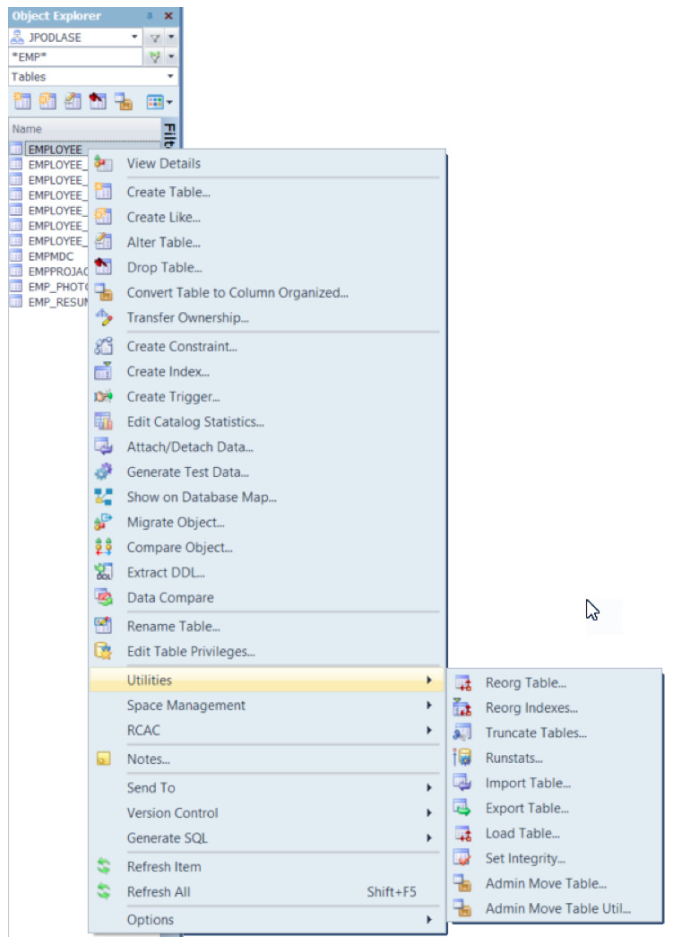Viewport: 675px width, 945px height.
Task: Select the EMP_PHOTO table row
Action: [49, 286]
